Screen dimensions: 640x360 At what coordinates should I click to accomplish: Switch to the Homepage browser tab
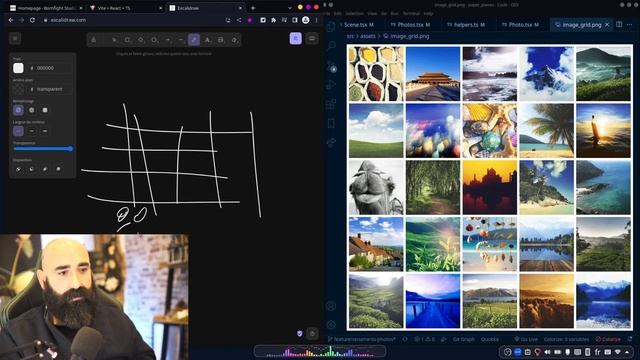[x=46, y=8]
